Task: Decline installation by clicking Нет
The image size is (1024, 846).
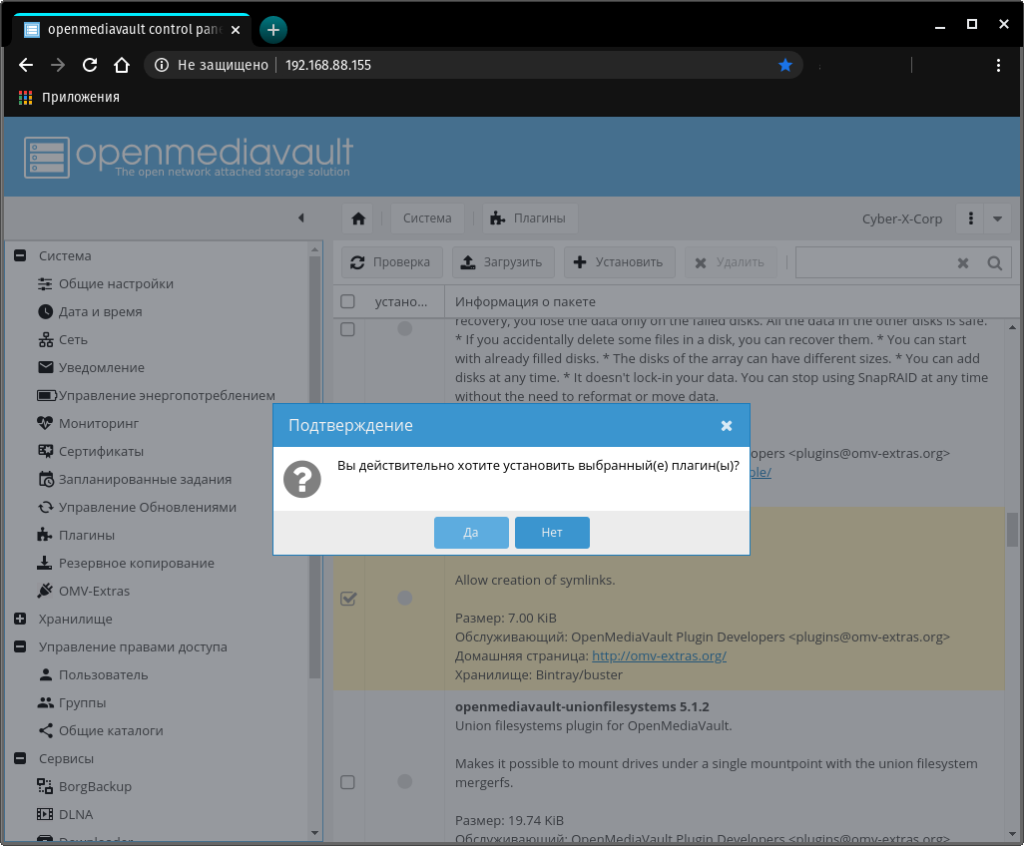Action: [x=552, y=533]
